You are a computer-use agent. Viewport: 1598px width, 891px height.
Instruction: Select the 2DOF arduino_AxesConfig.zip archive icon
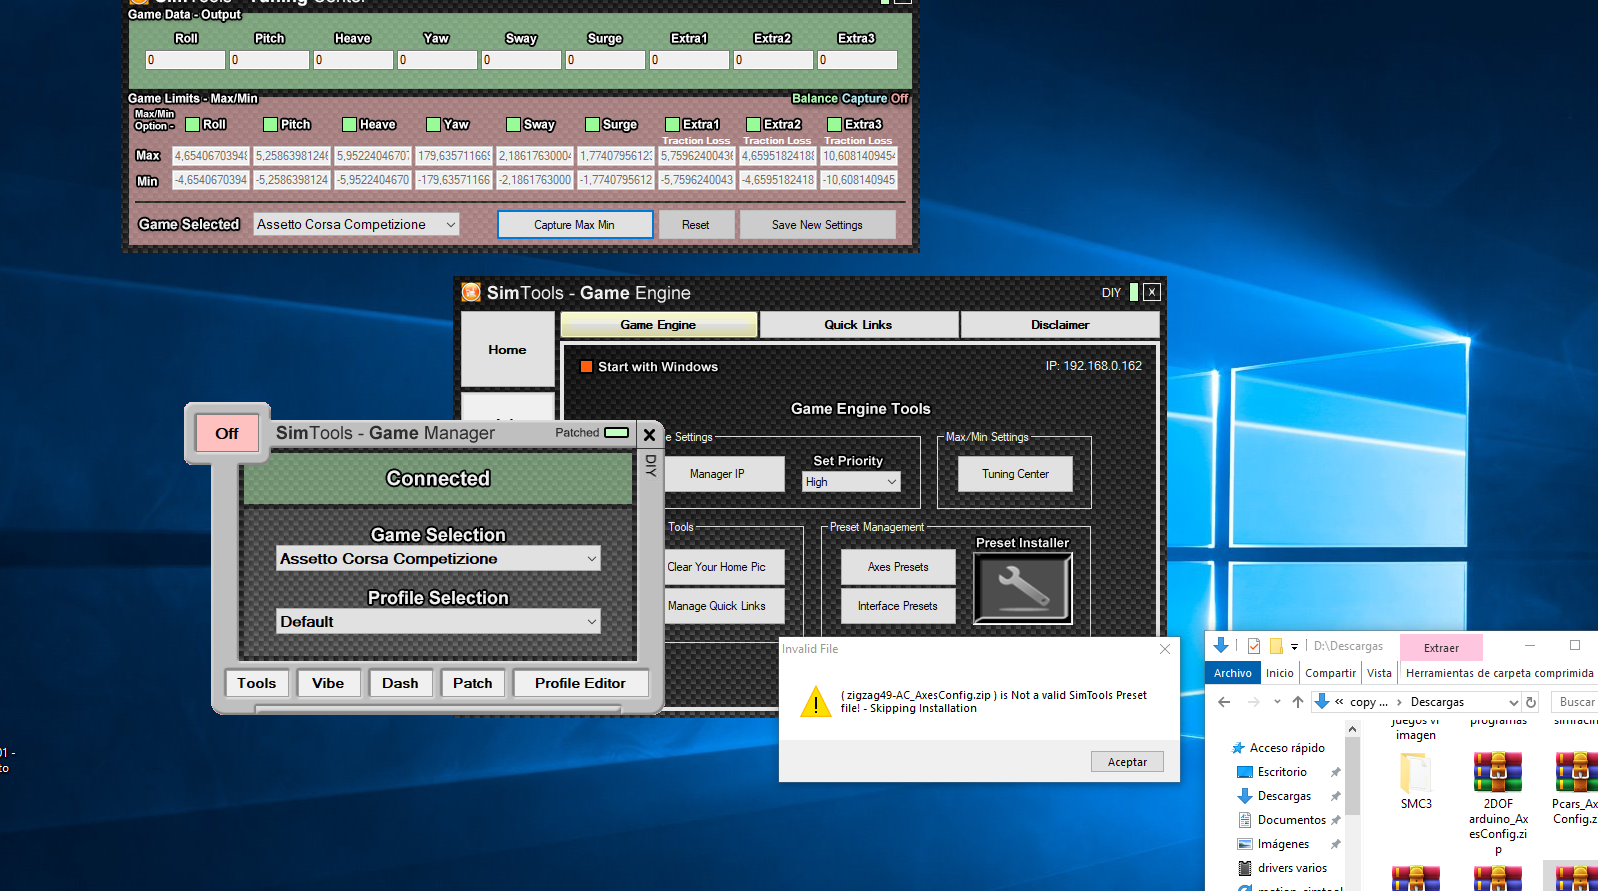(x=1498, y=772)
